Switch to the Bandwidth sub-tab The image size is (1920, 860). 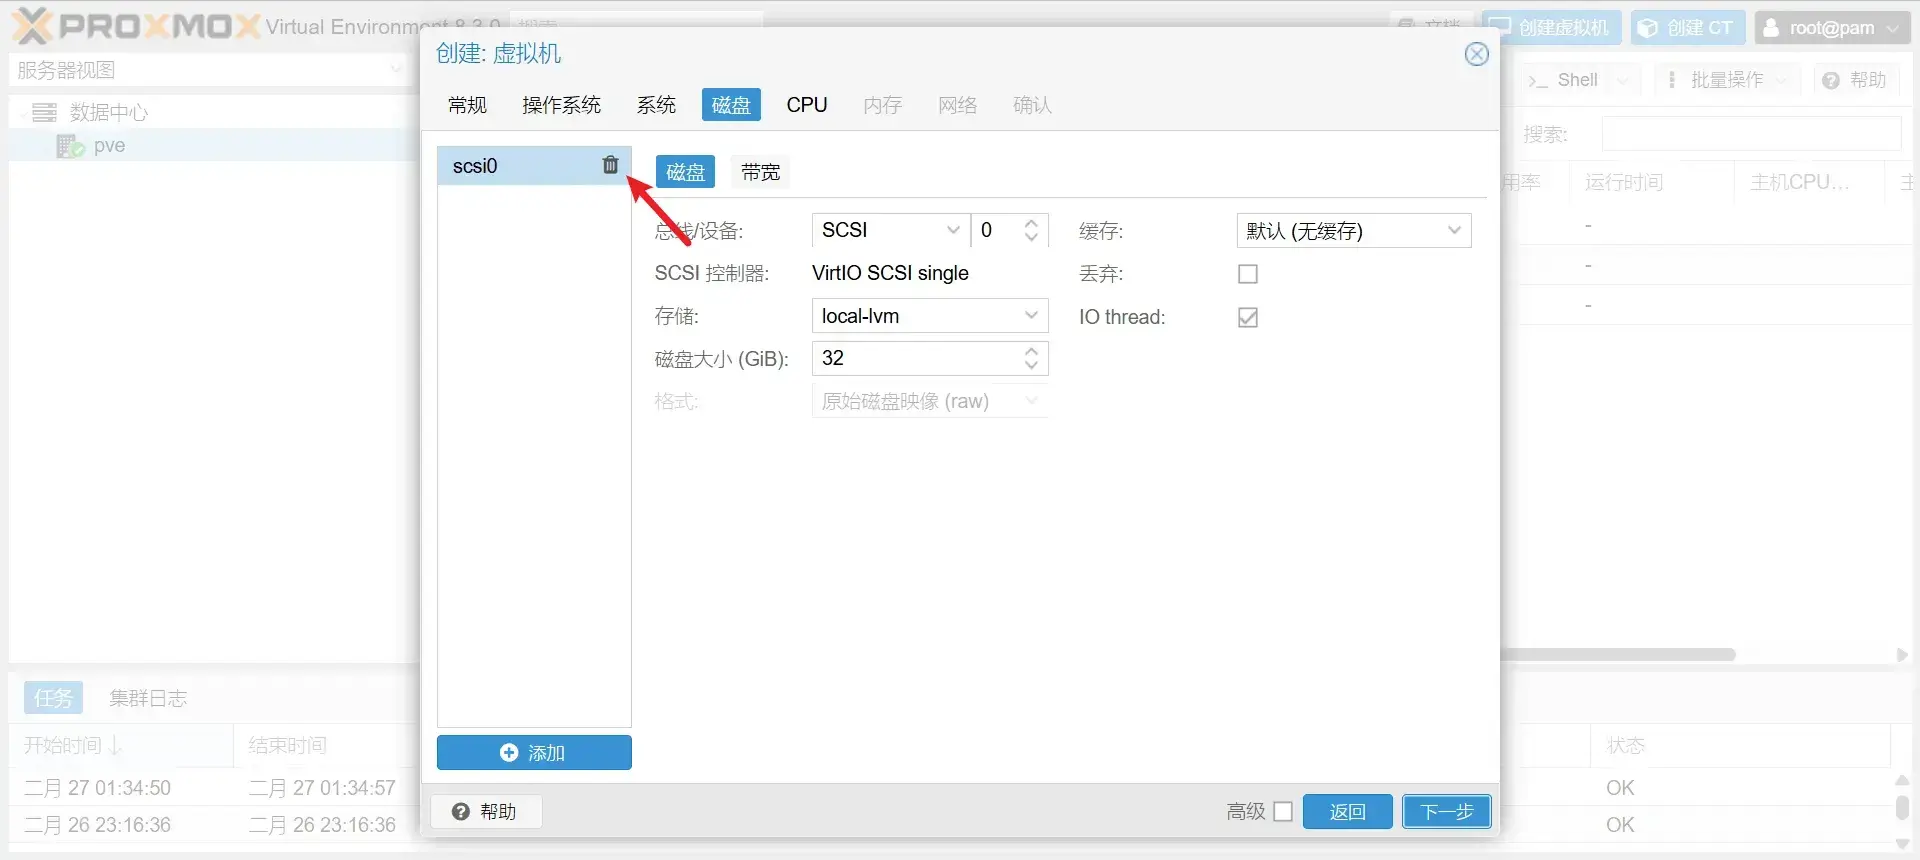760,172
